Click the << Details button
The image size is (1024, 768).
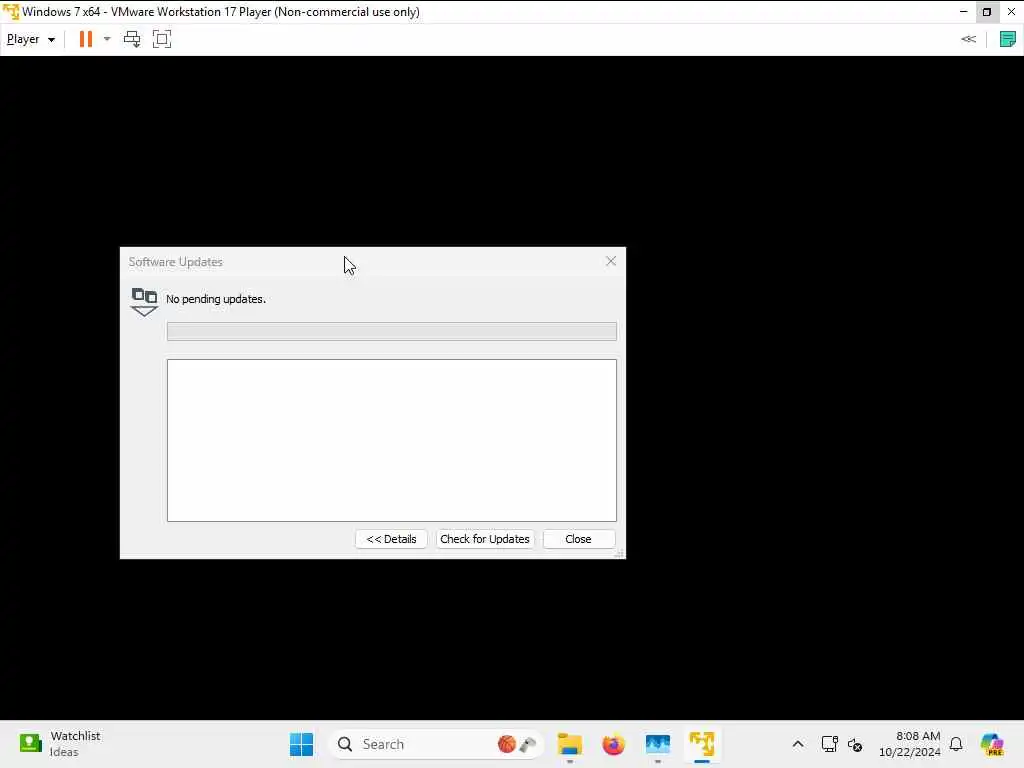point(391,539)
